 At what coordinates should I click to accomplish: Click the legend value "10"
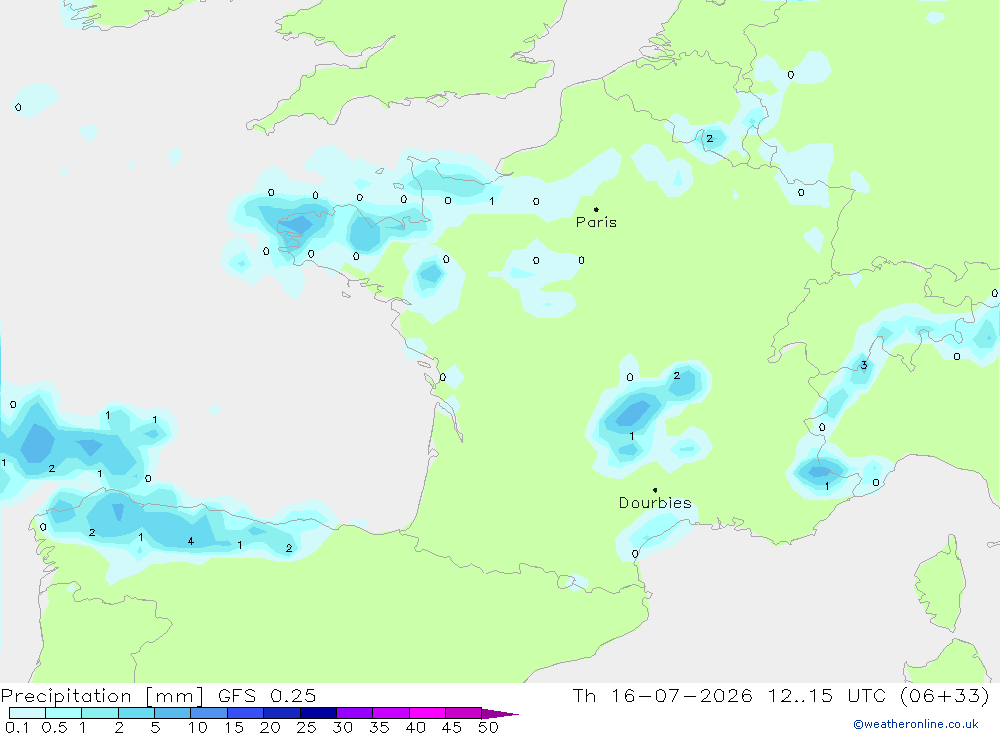pyautogui.click(x=198, y=727)
